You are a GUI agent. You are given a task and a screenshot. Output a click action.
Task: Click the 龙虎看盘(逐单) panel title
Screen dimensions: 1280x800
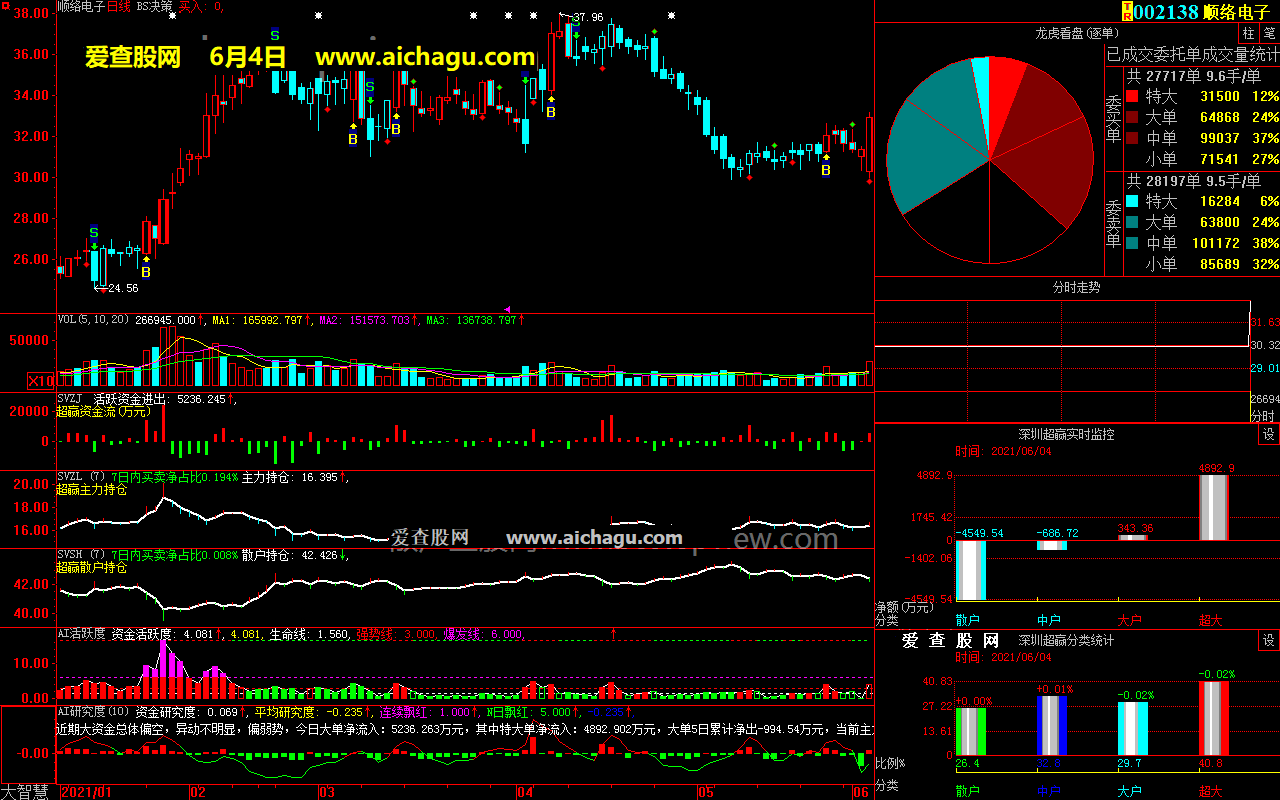pos(1076,33)
